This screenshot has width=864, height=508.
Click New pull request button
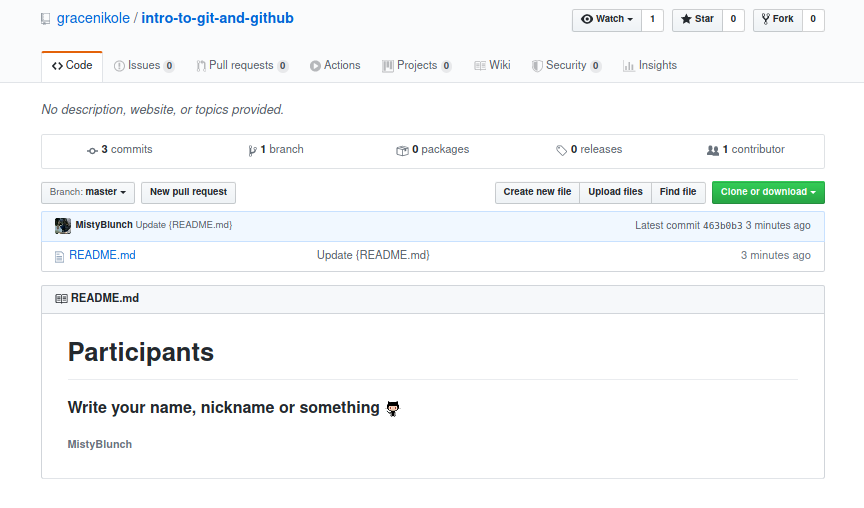click(188, 192)
